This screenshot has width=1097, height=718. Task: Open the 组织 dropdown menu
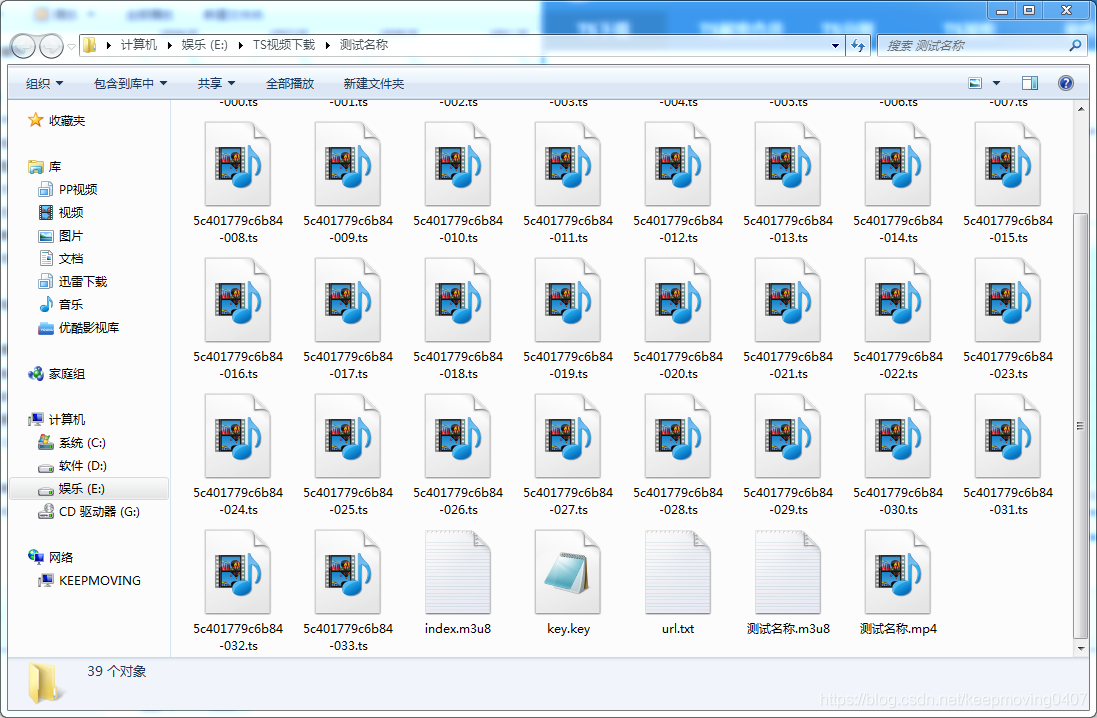click(x=44, y=83)
